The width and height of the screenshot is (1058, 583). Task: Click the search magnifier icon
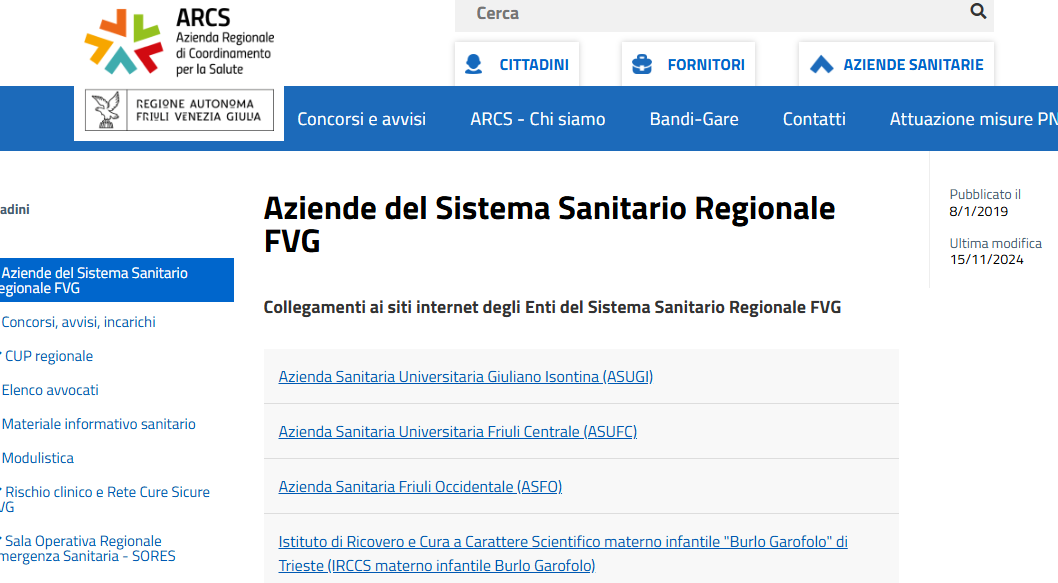(x=978, y=11)
